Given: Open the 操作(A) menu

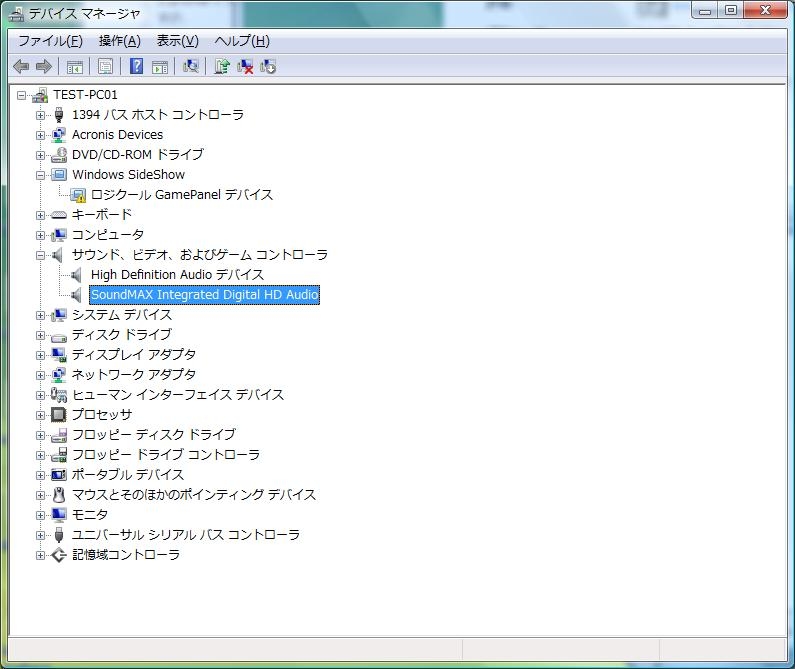Looking at the screenshot, I should tap(120, 41).
